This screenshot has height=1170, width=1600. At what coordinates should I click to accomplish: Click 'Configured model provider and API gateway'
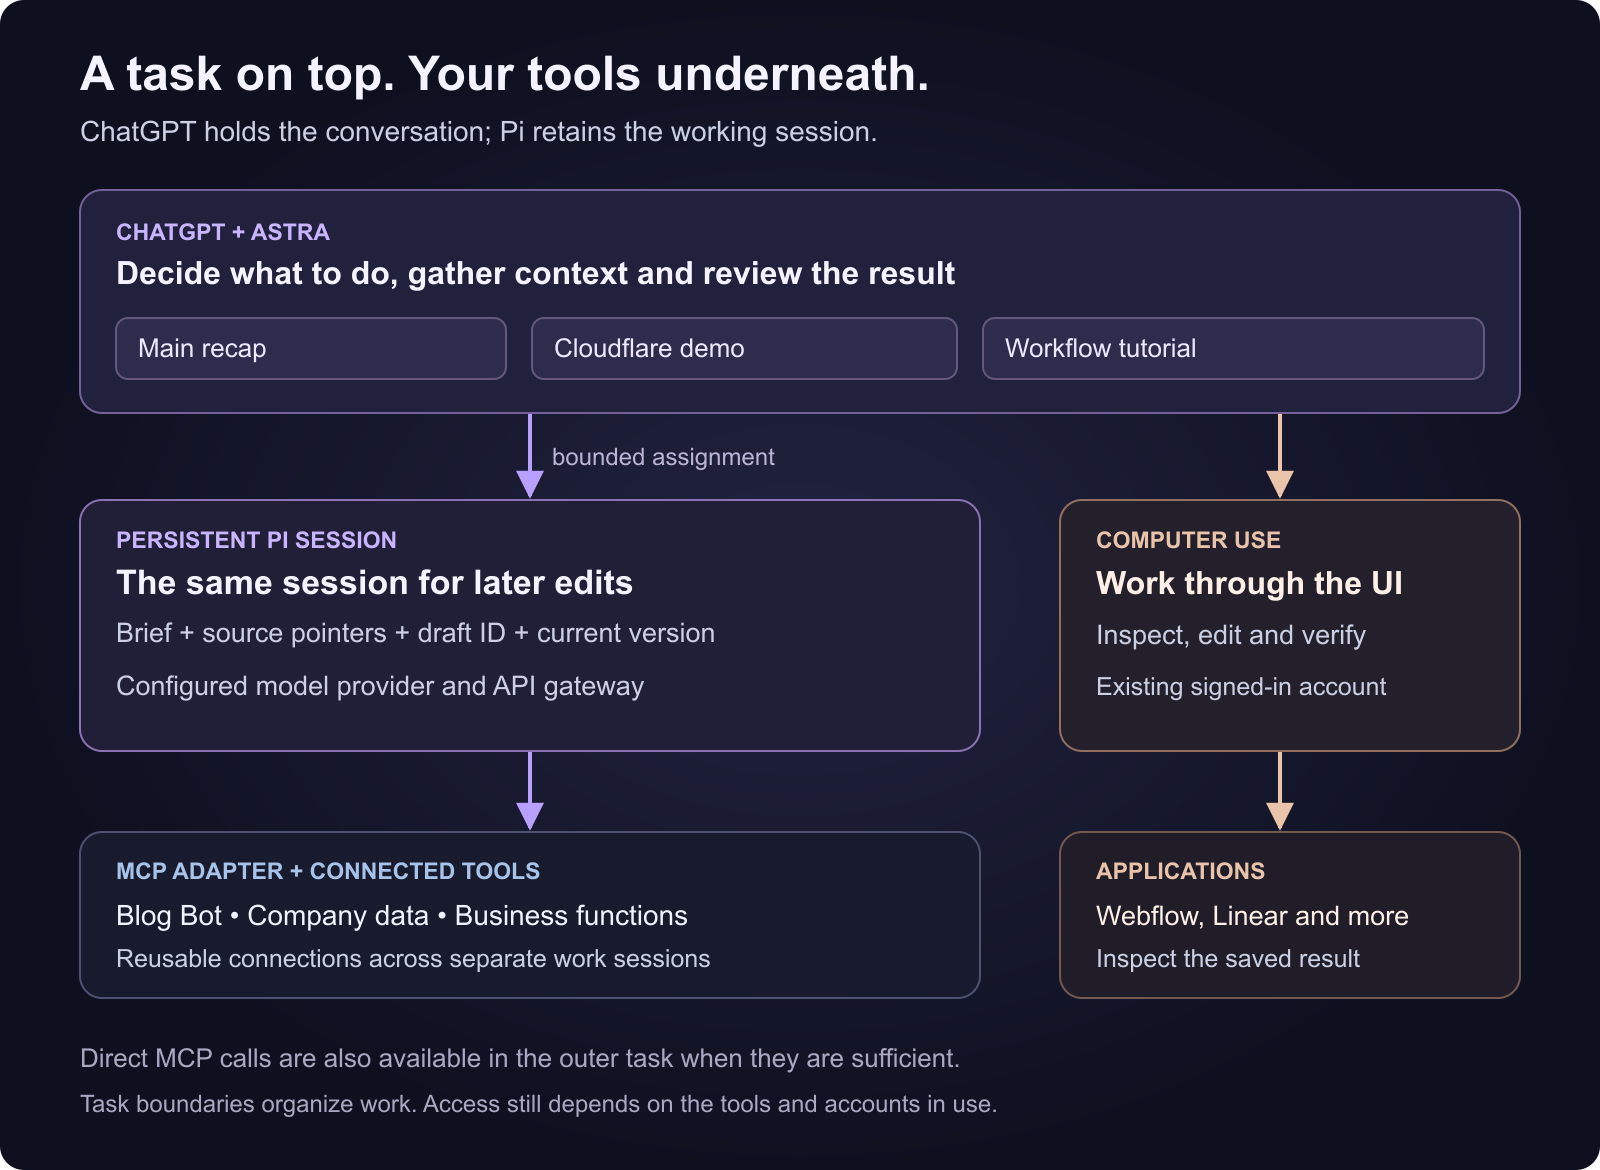pyautogui.click(x=380, y=686)
